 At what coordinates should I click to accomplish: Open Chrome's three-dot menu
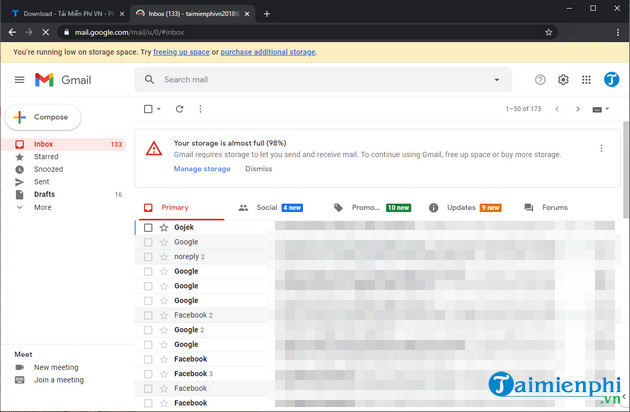[618, 32]
